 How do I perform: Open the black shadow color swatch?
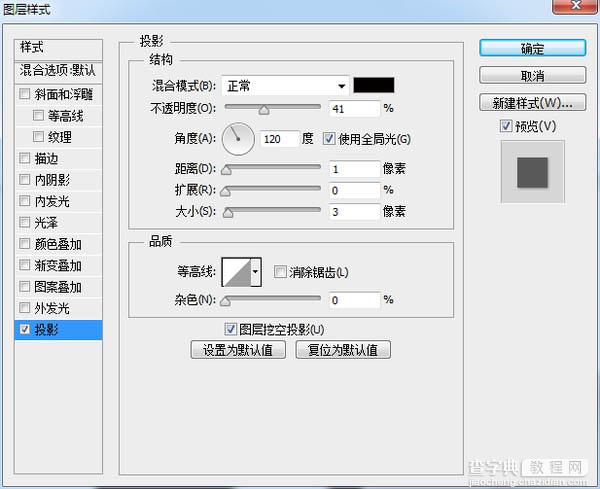(373, 85)
